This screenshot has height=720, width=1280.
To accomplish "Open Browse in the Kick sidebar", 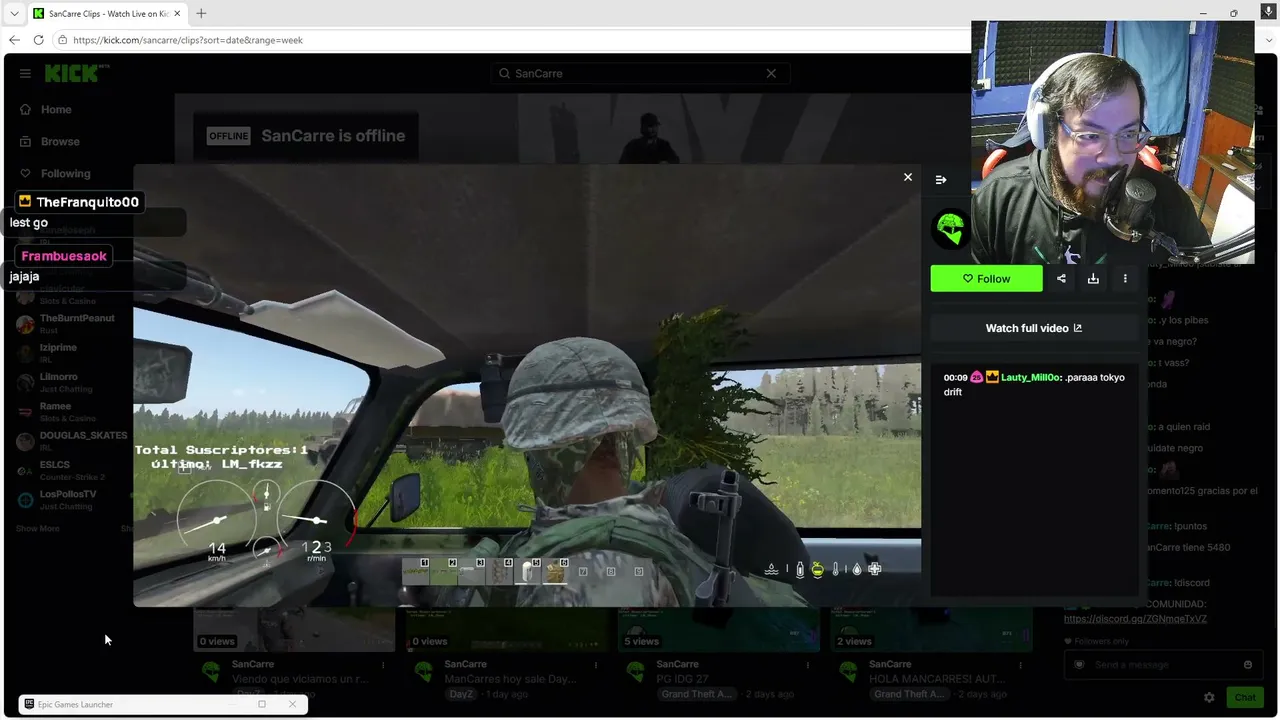I will [50, 142].
